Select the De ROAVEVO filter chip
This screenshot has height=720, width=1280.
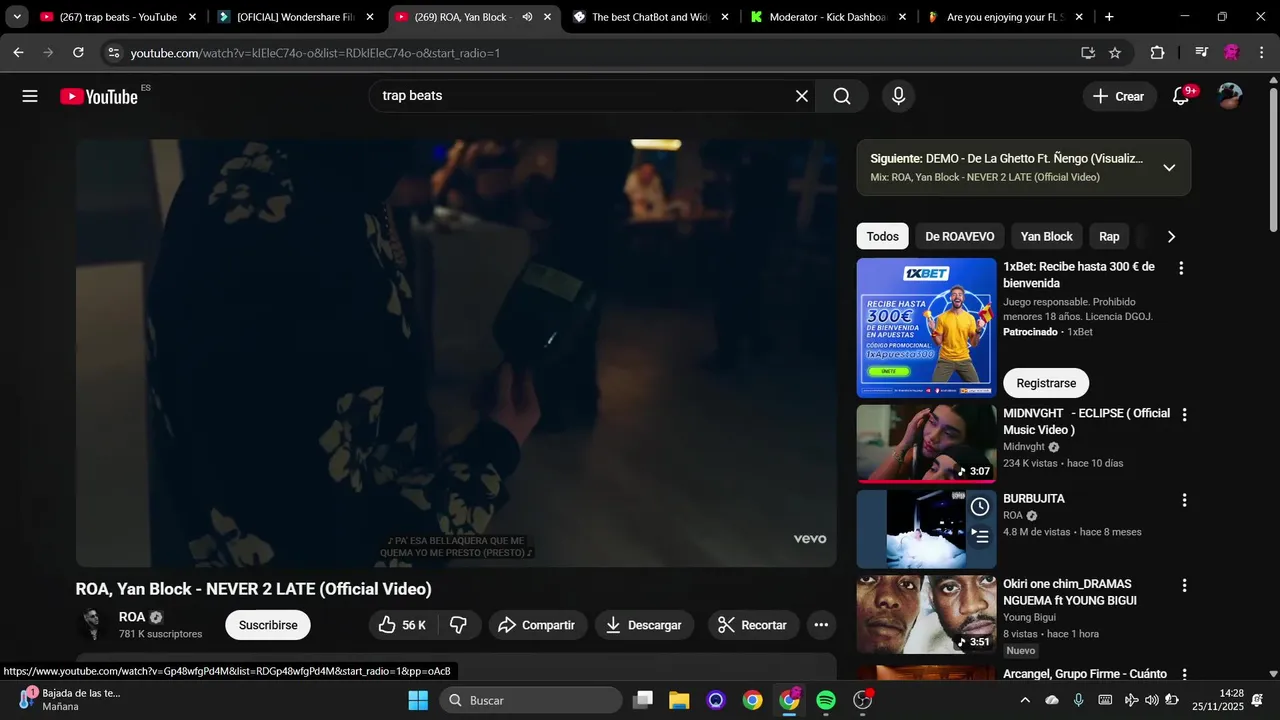tap(960, 236)
